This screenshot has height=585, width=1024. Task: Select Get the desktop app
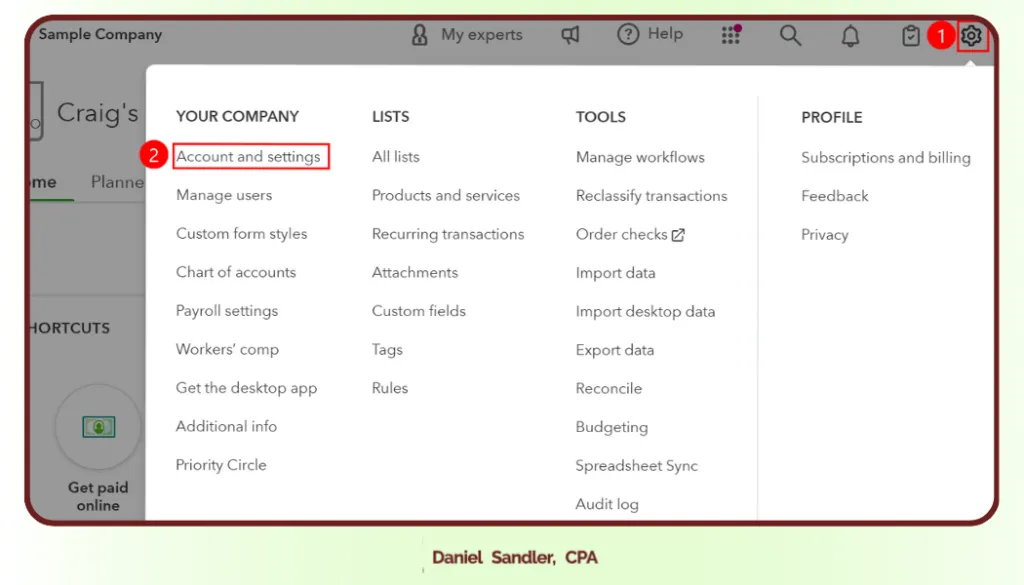click(x=246, y=388)
